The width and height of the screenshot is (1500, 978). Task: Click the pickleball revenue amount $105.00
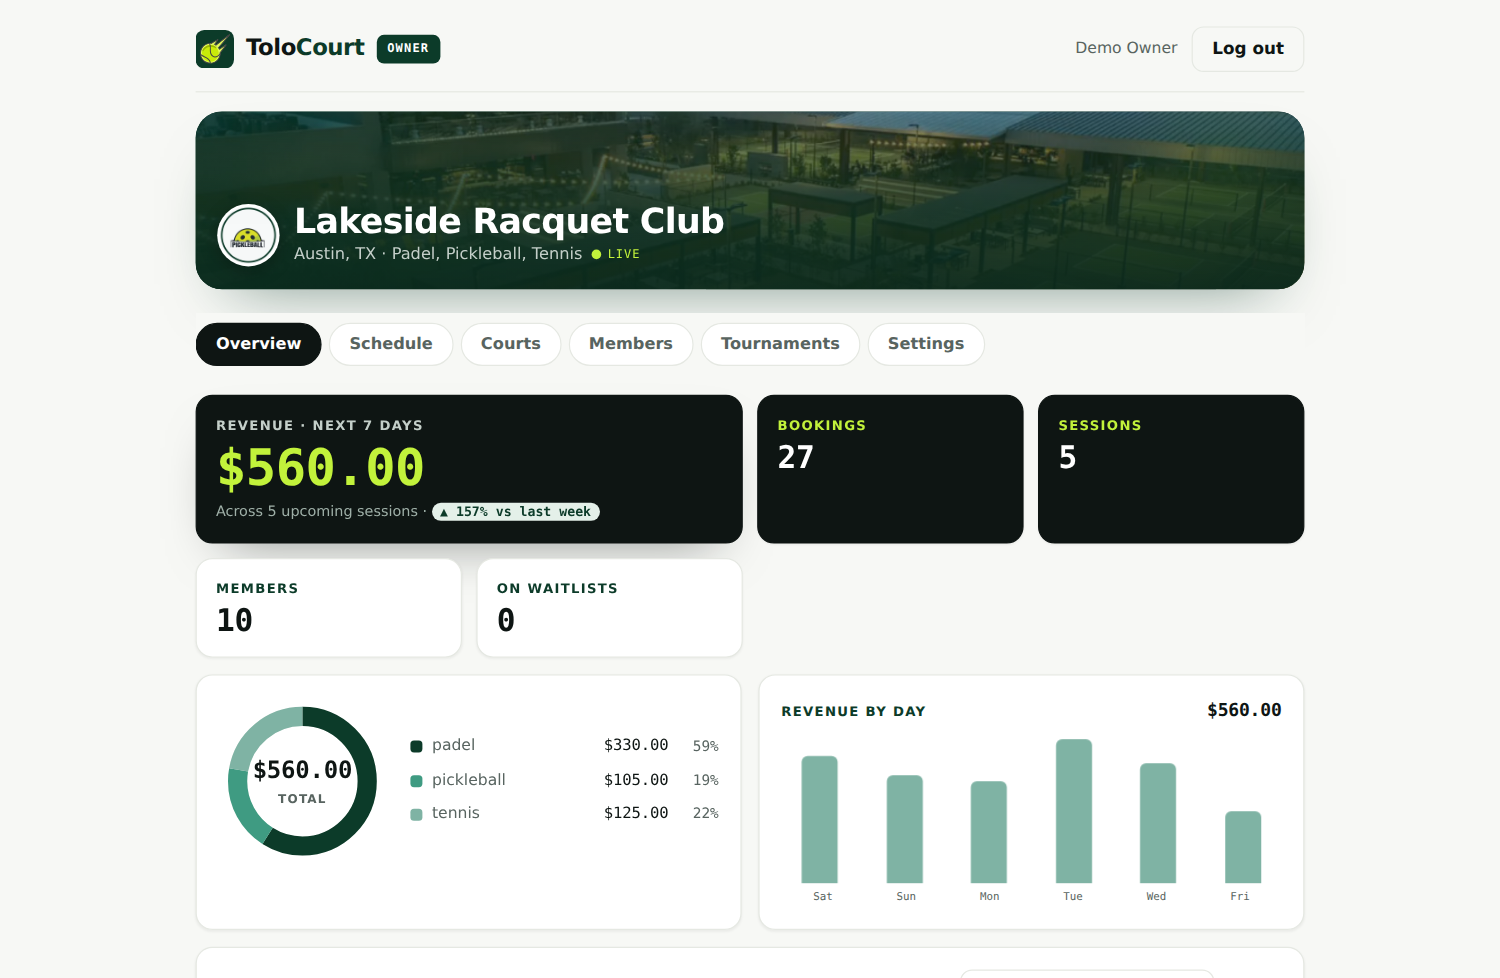point(636,780)
